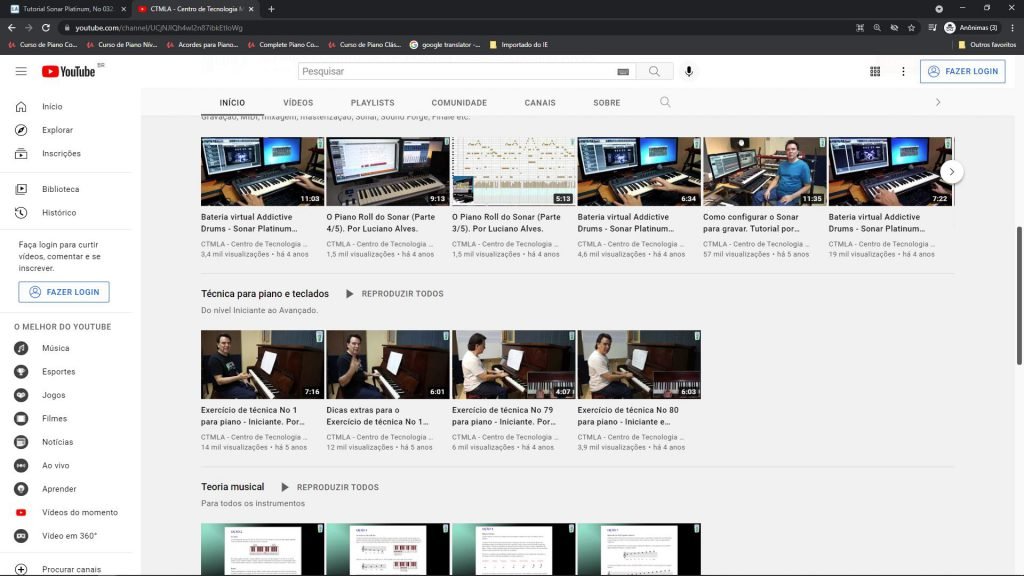Image resolution: width=1024 pixels, height=576 pixels.
Task: Switch to the PLAYLISTS channel tab
Action: tap(372, 103)
